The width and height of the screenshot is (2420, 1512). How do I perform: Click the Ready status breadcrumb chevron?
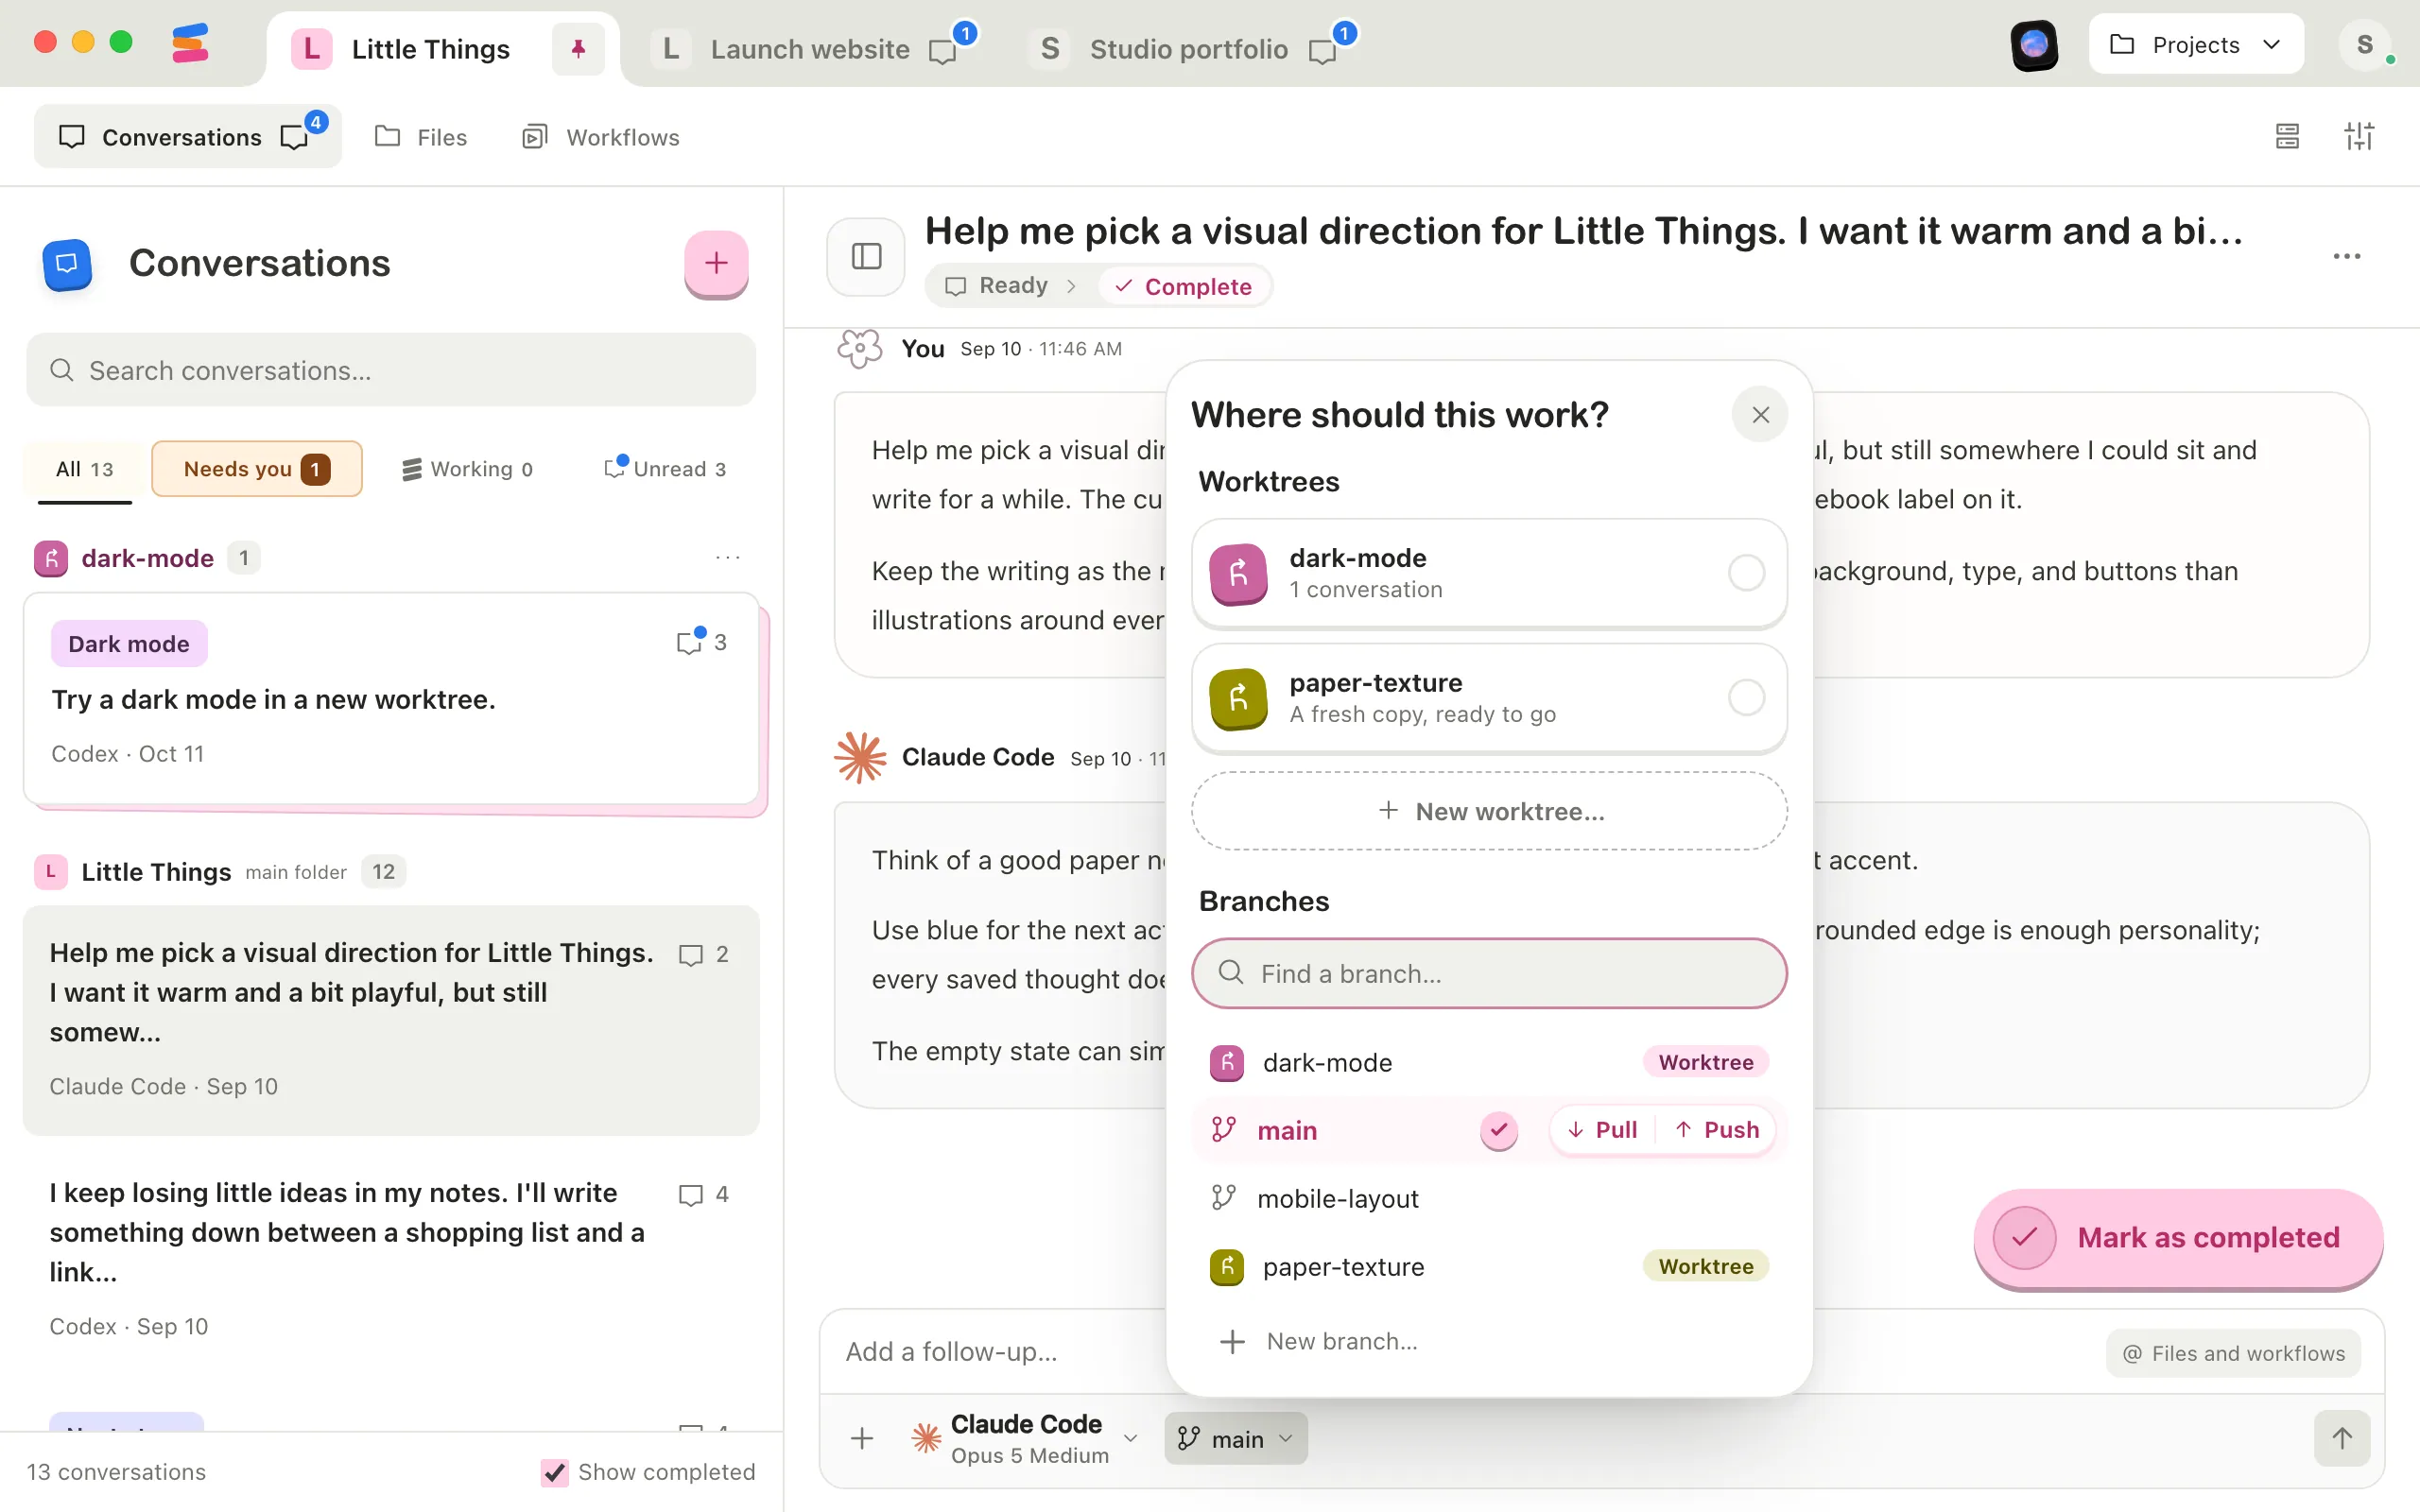(1071, 286)
